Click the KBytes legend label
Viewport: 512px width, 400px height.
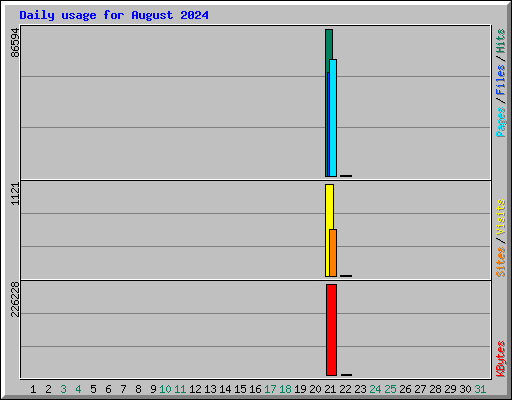tap(501, 359)
